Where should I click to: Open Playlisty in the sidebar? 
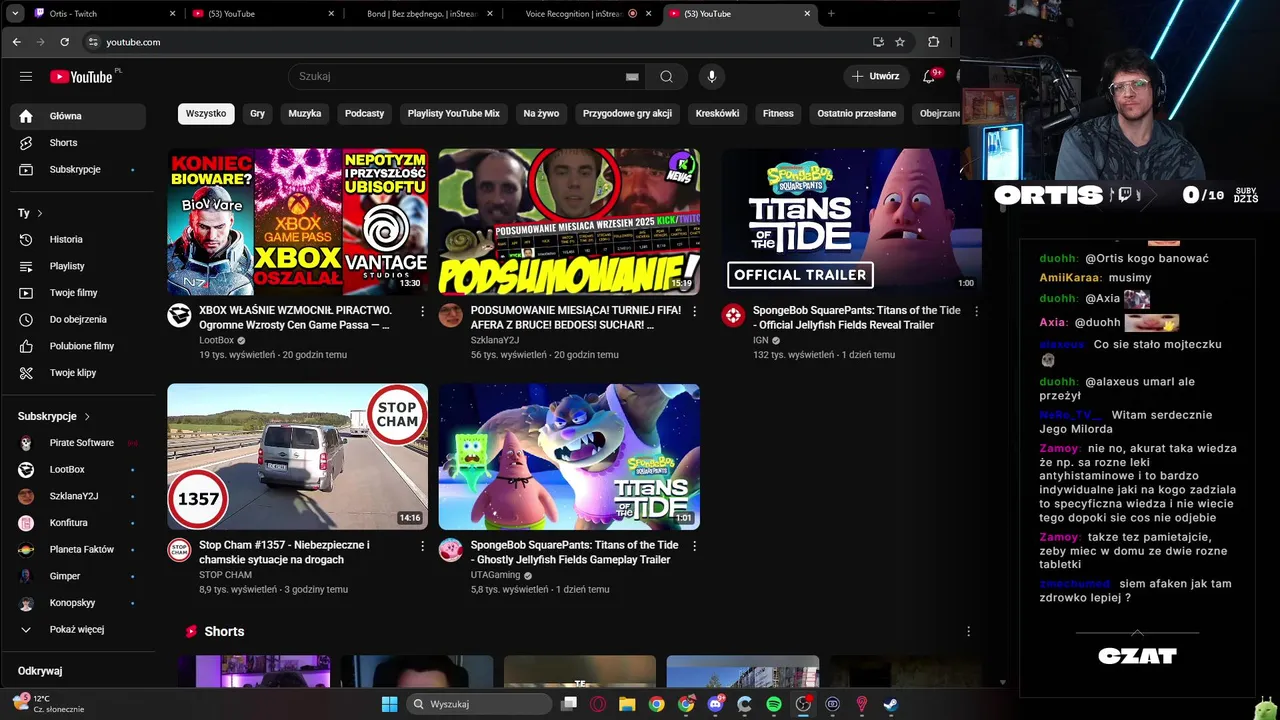78,266
